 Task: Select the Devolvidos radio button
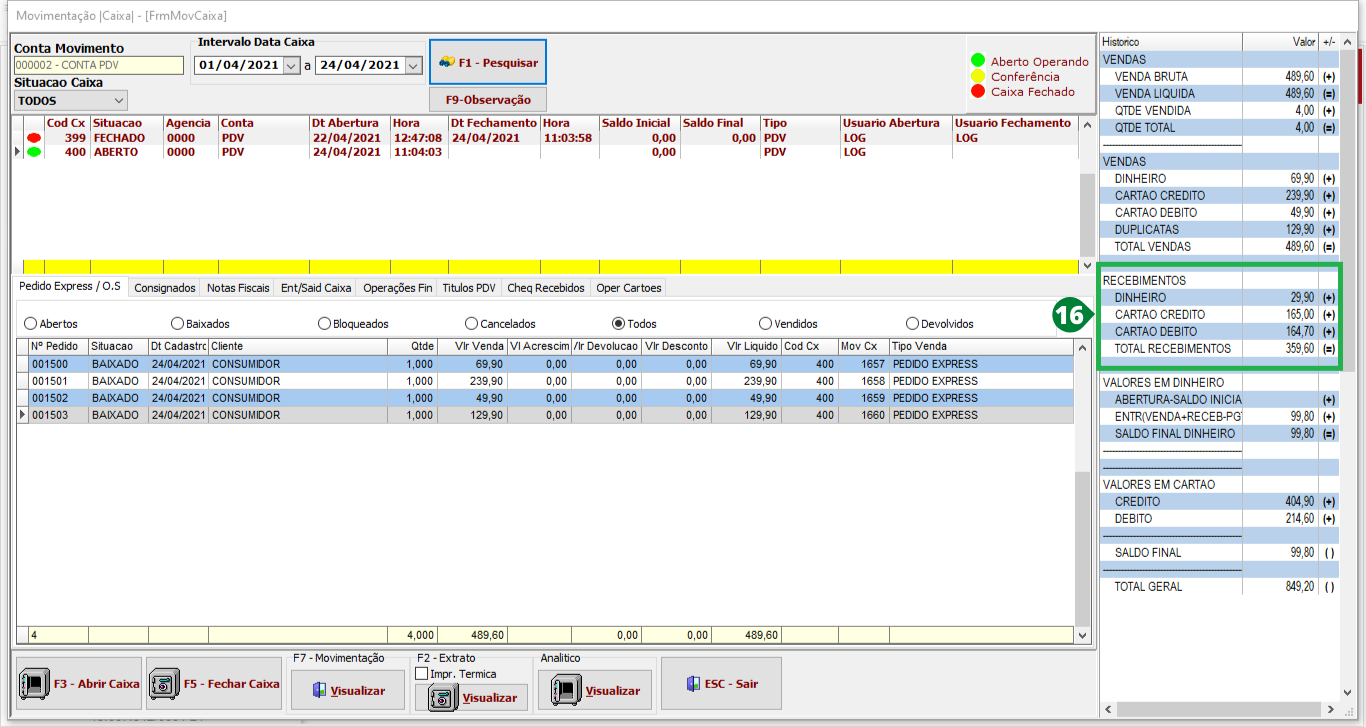[912, 324]
